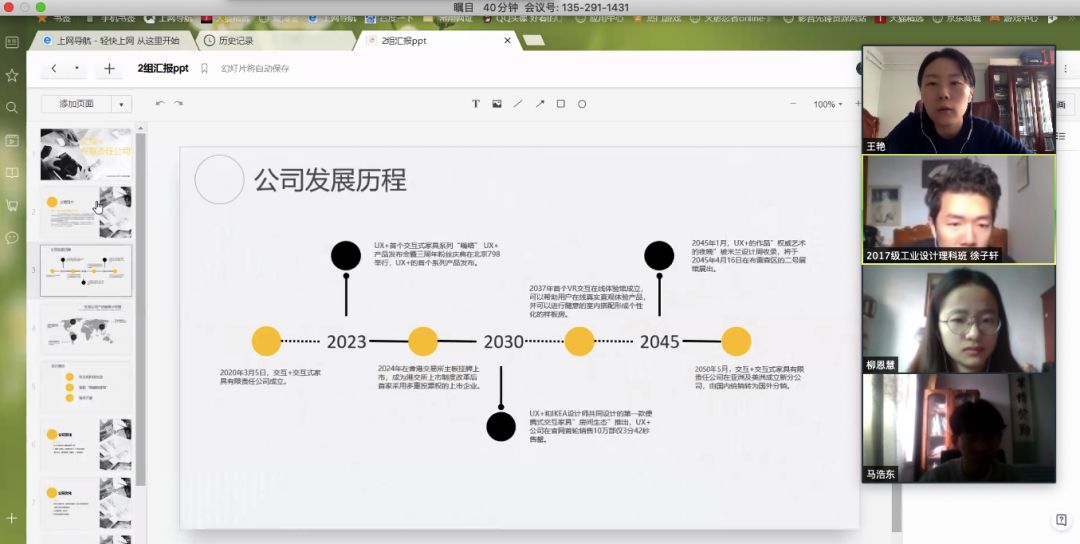This screenshot has width=1080, height=544.
Task: Open the favorites star in browser sidebar
Action: coord(12,75)
